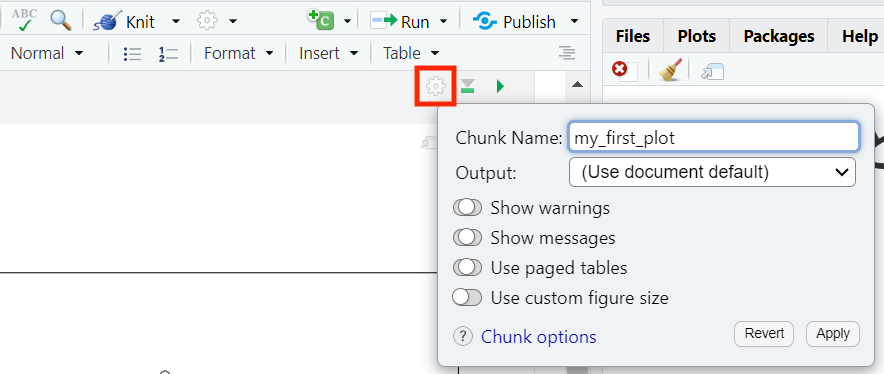The image size is (884, 374).
Task: Switch to the Packages tab
Action: coord(779,36)
